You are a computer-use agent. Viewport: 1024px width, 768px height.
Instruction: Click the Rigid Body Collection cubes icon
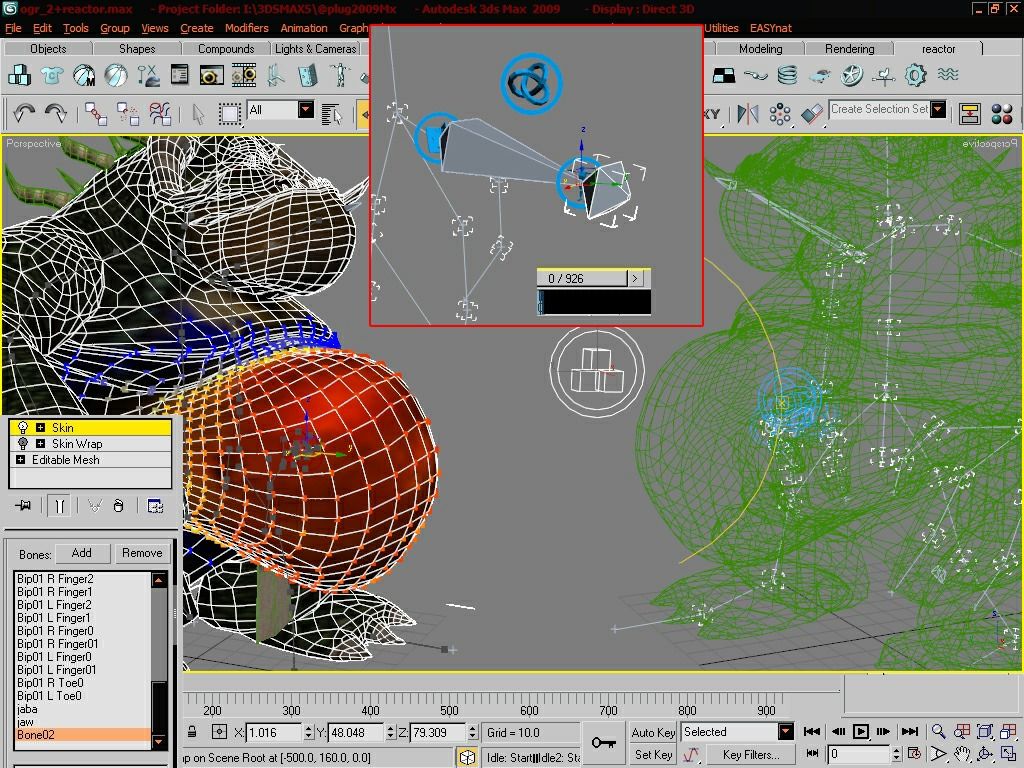click(x=20, y=76)
